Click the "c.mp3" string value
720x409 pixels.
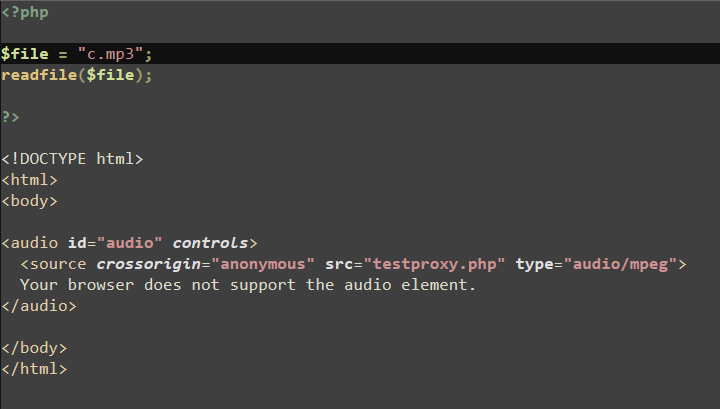(110, 54)
